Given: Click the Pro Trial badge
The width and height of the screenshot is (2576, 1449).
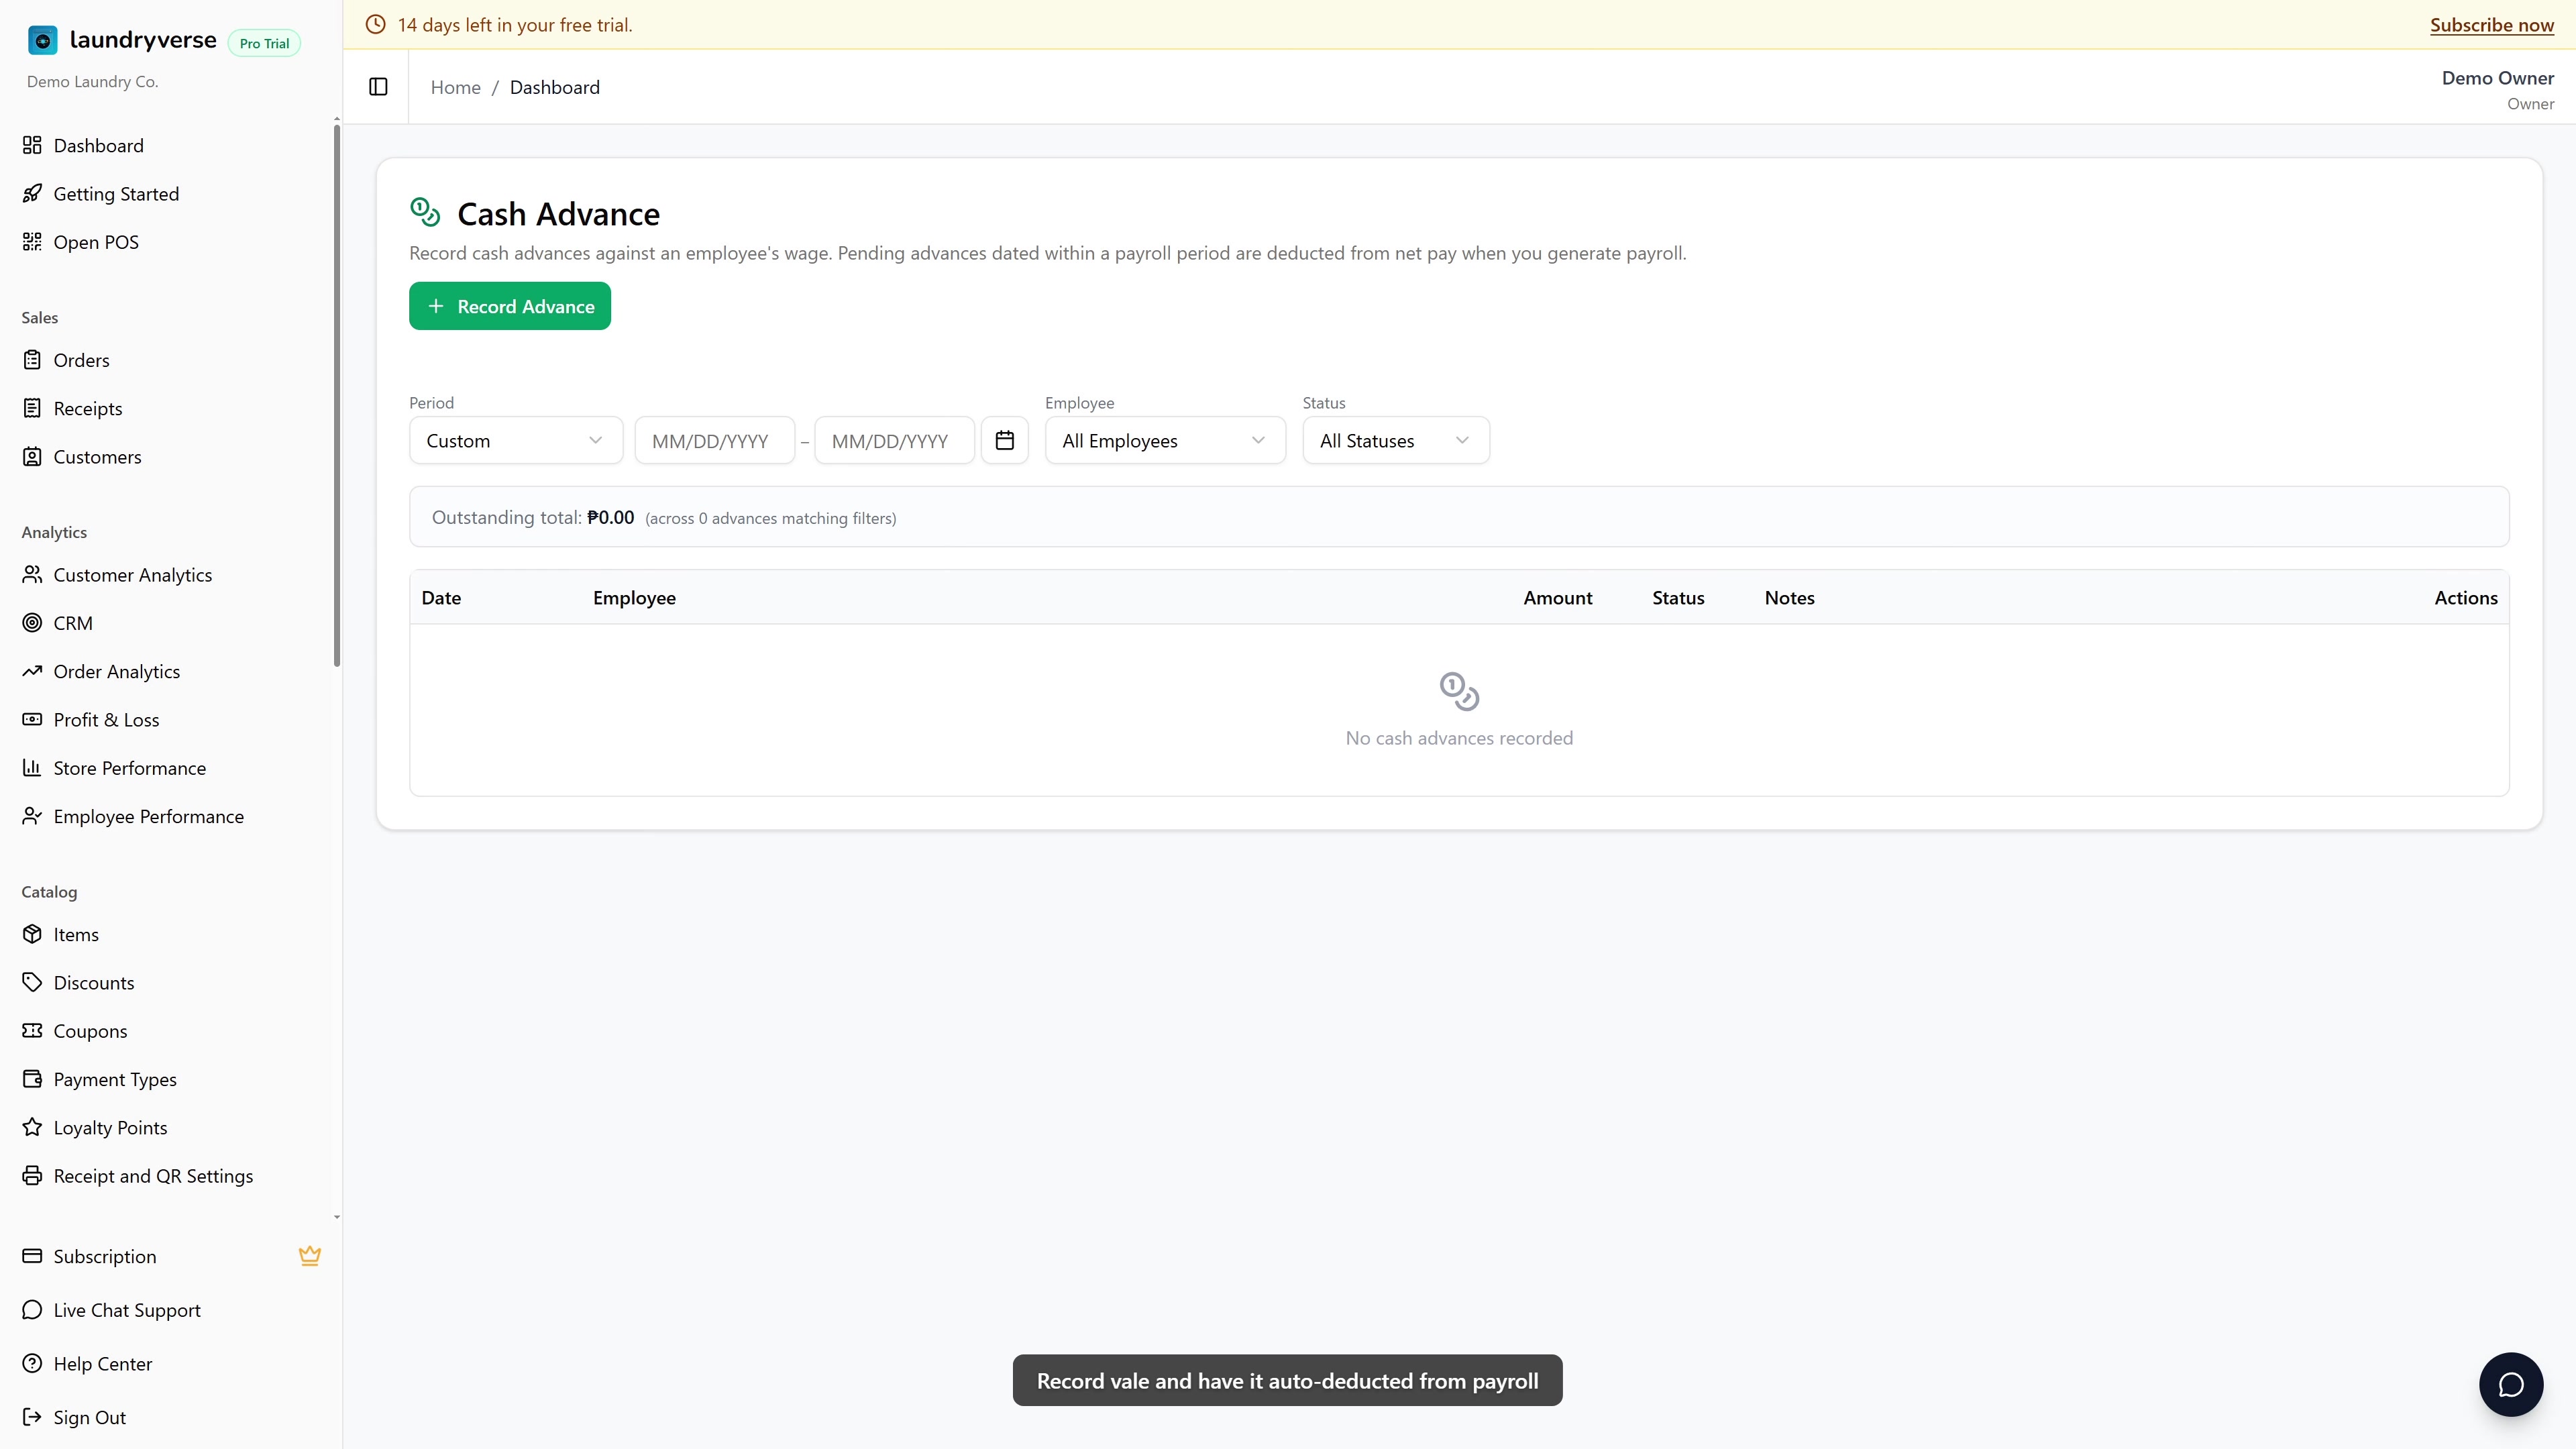Looking at the screenshot, I should (x=265, y=43).
